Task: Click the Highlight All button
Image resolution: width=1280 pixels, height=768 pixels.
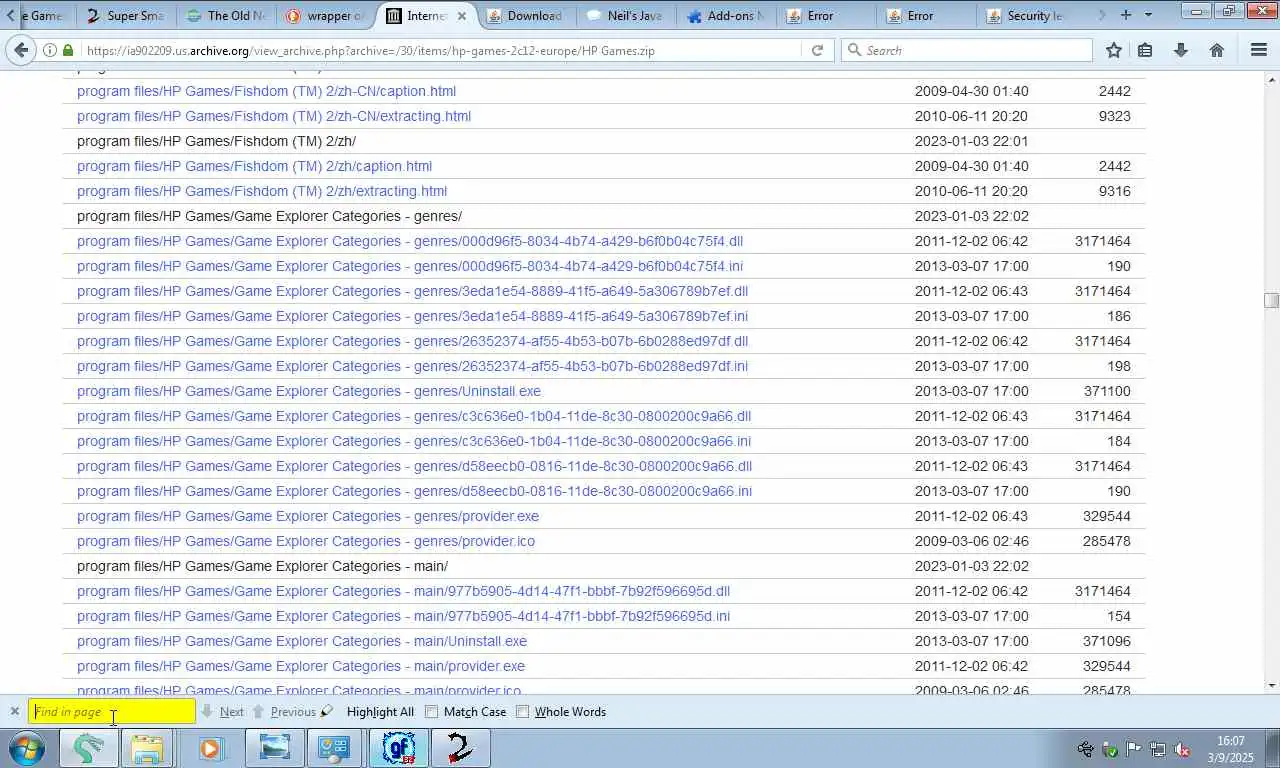Action: [380, 712]
